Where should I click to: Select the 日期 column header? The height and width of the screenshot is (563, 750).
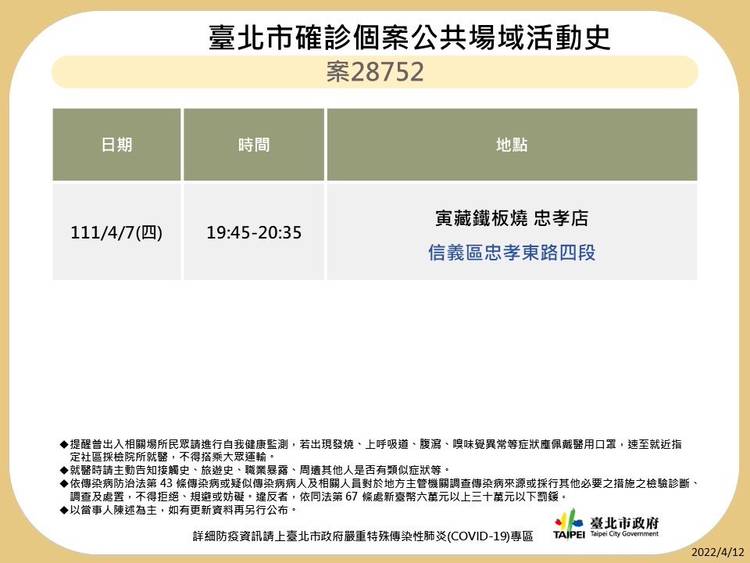tap(117, 145)
